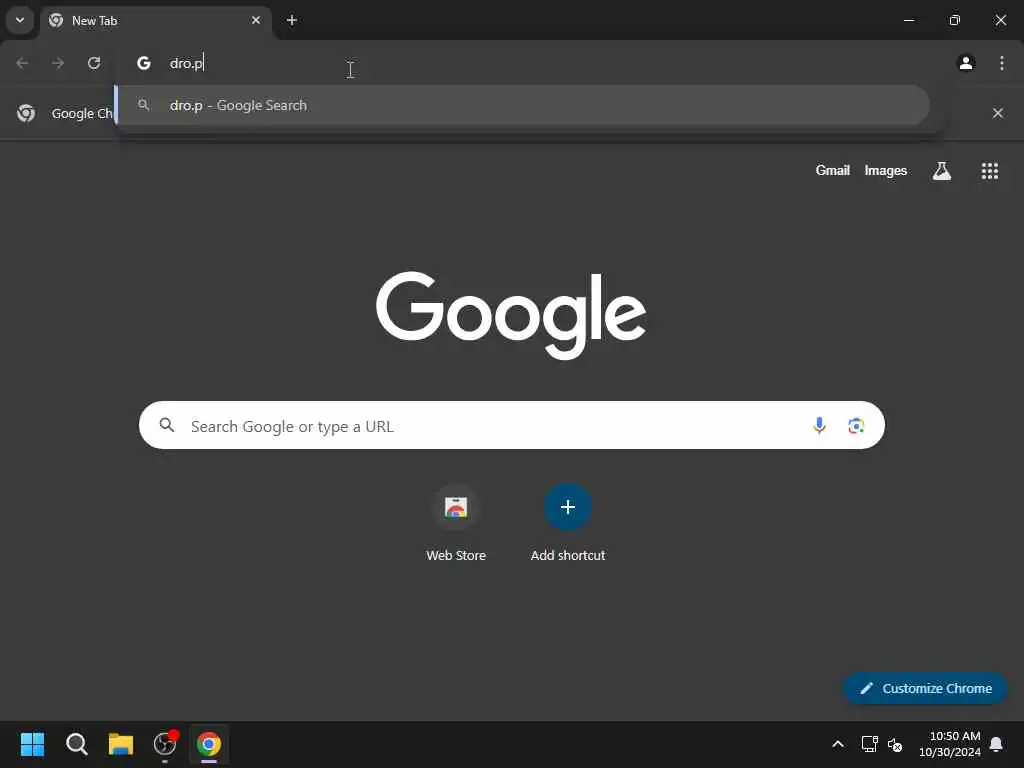This screenshot has height=768, width=1024.
Task: Click the magnifier icon in search box
Action: pyautogui.click(x=167, y=425)
